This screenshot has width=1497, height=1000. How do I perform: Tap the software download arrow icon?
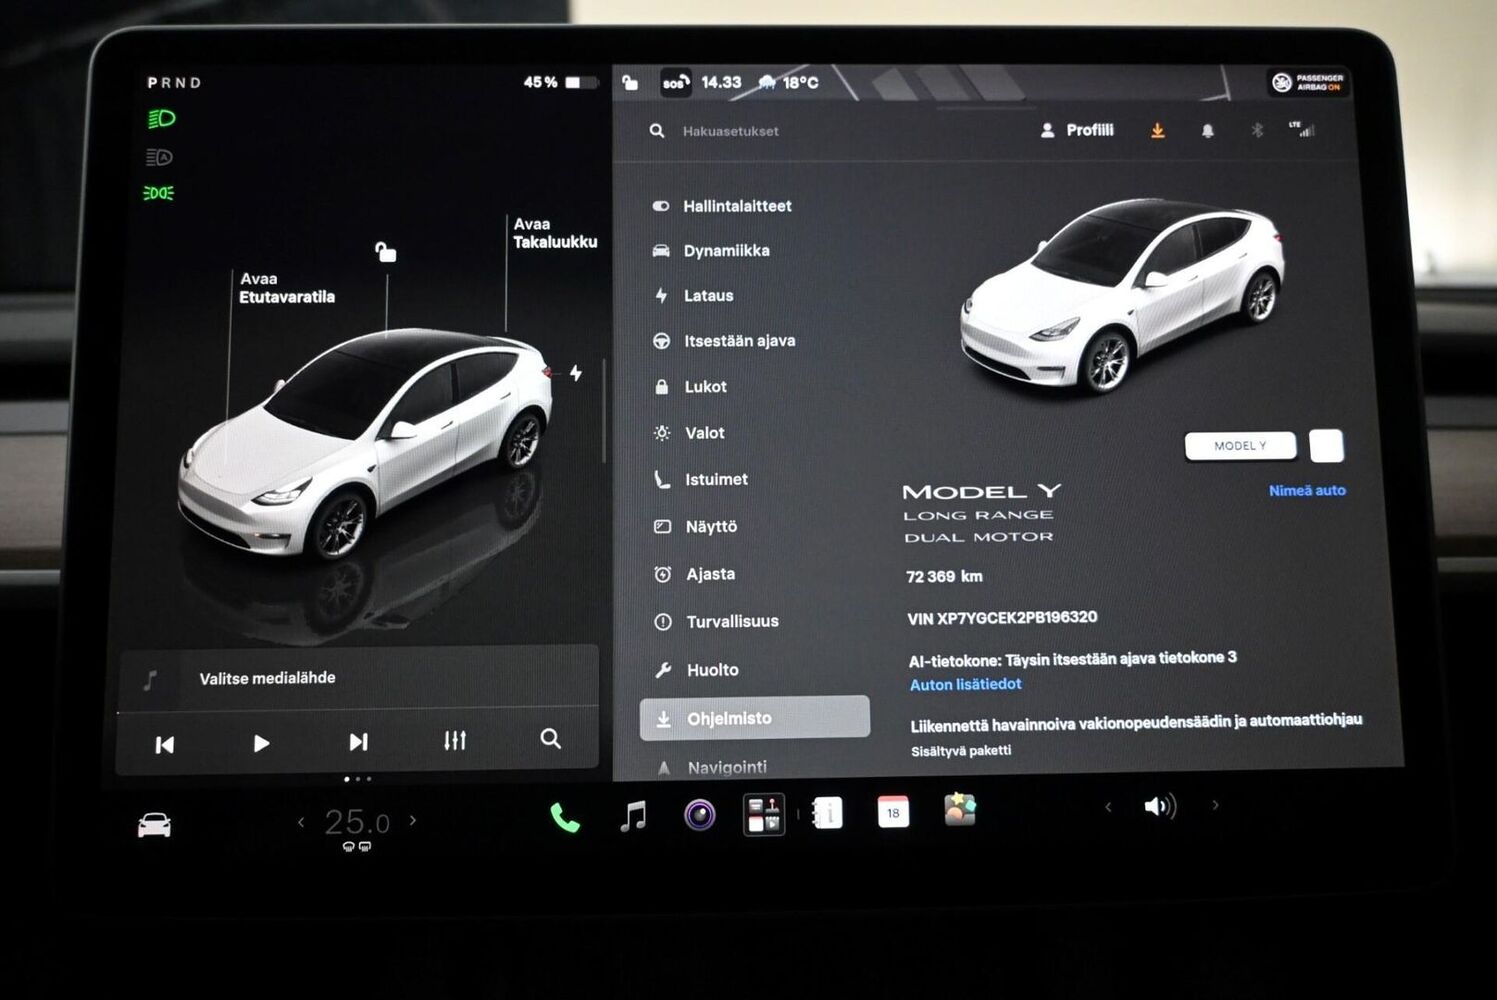1157,131
